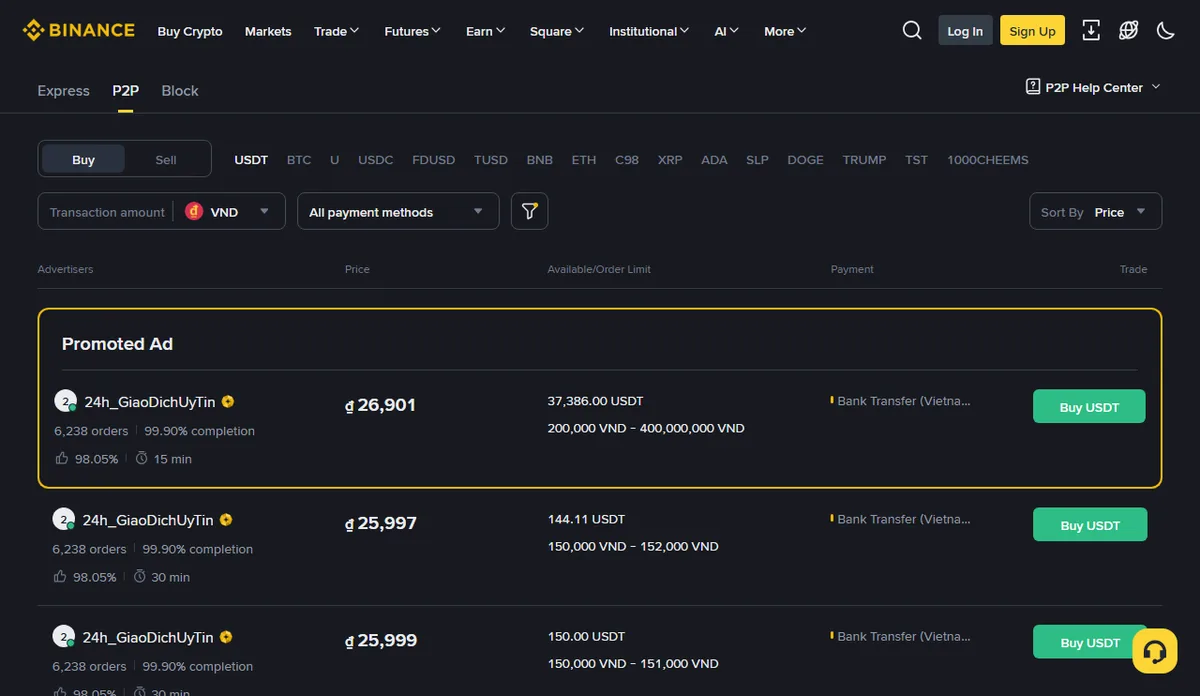1200x696 pixels.
Task: Click Buy USDT for ₫25,997 offer
Action: click(x=1090, y=525)
